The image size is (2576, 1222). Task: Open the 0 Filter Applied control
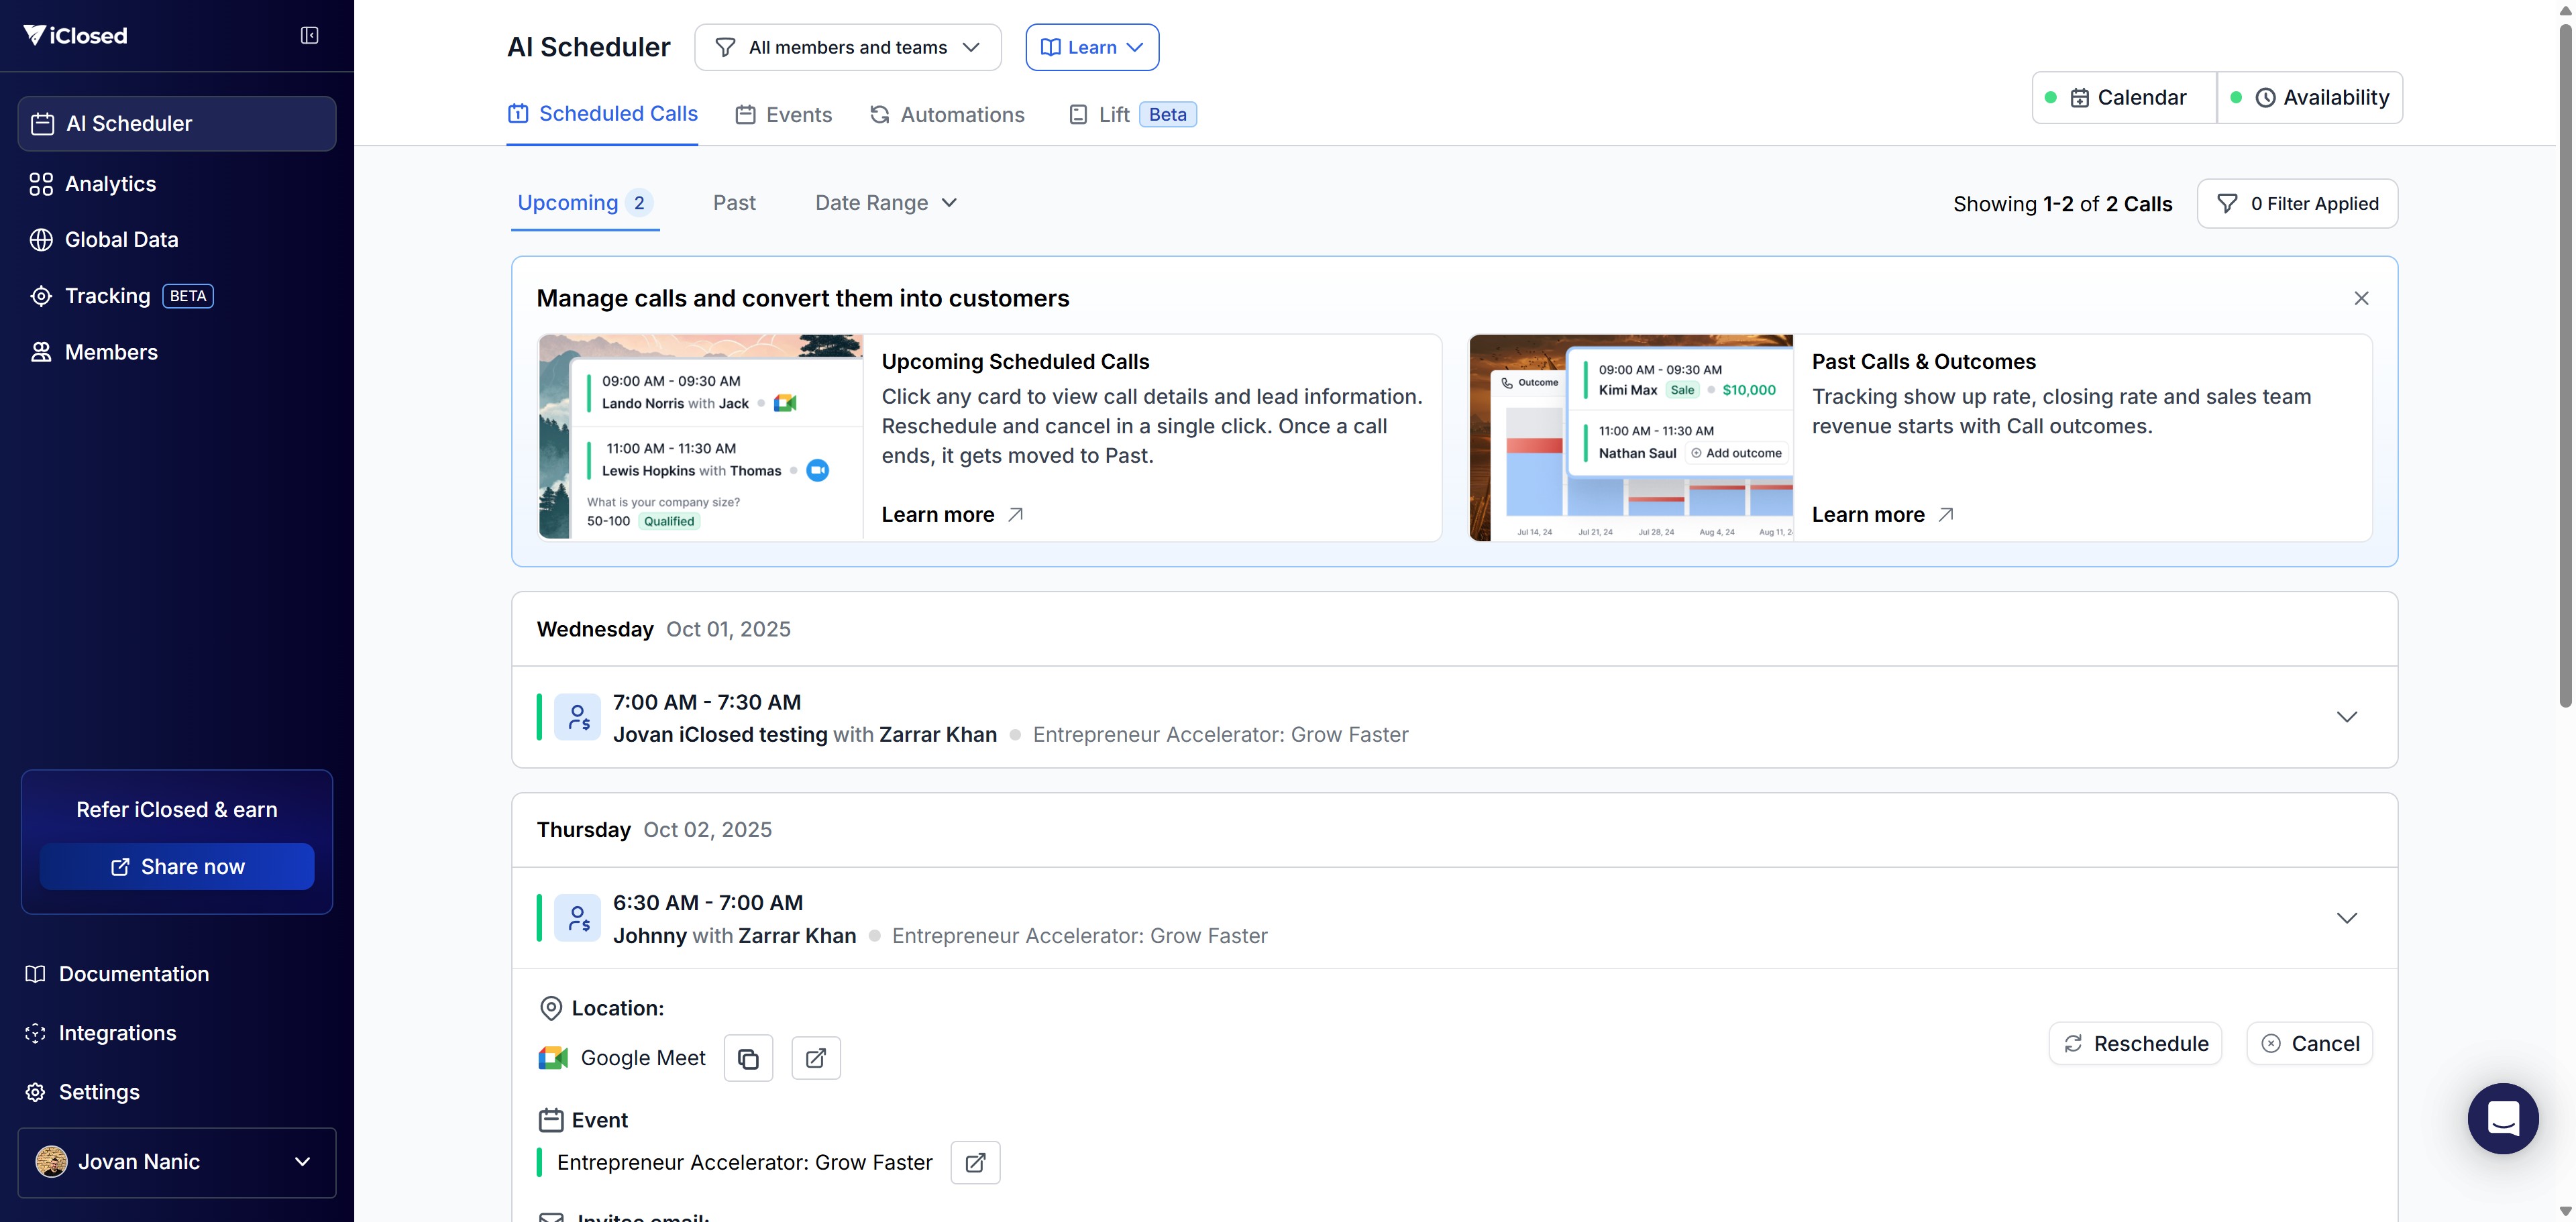point(2297,204)
